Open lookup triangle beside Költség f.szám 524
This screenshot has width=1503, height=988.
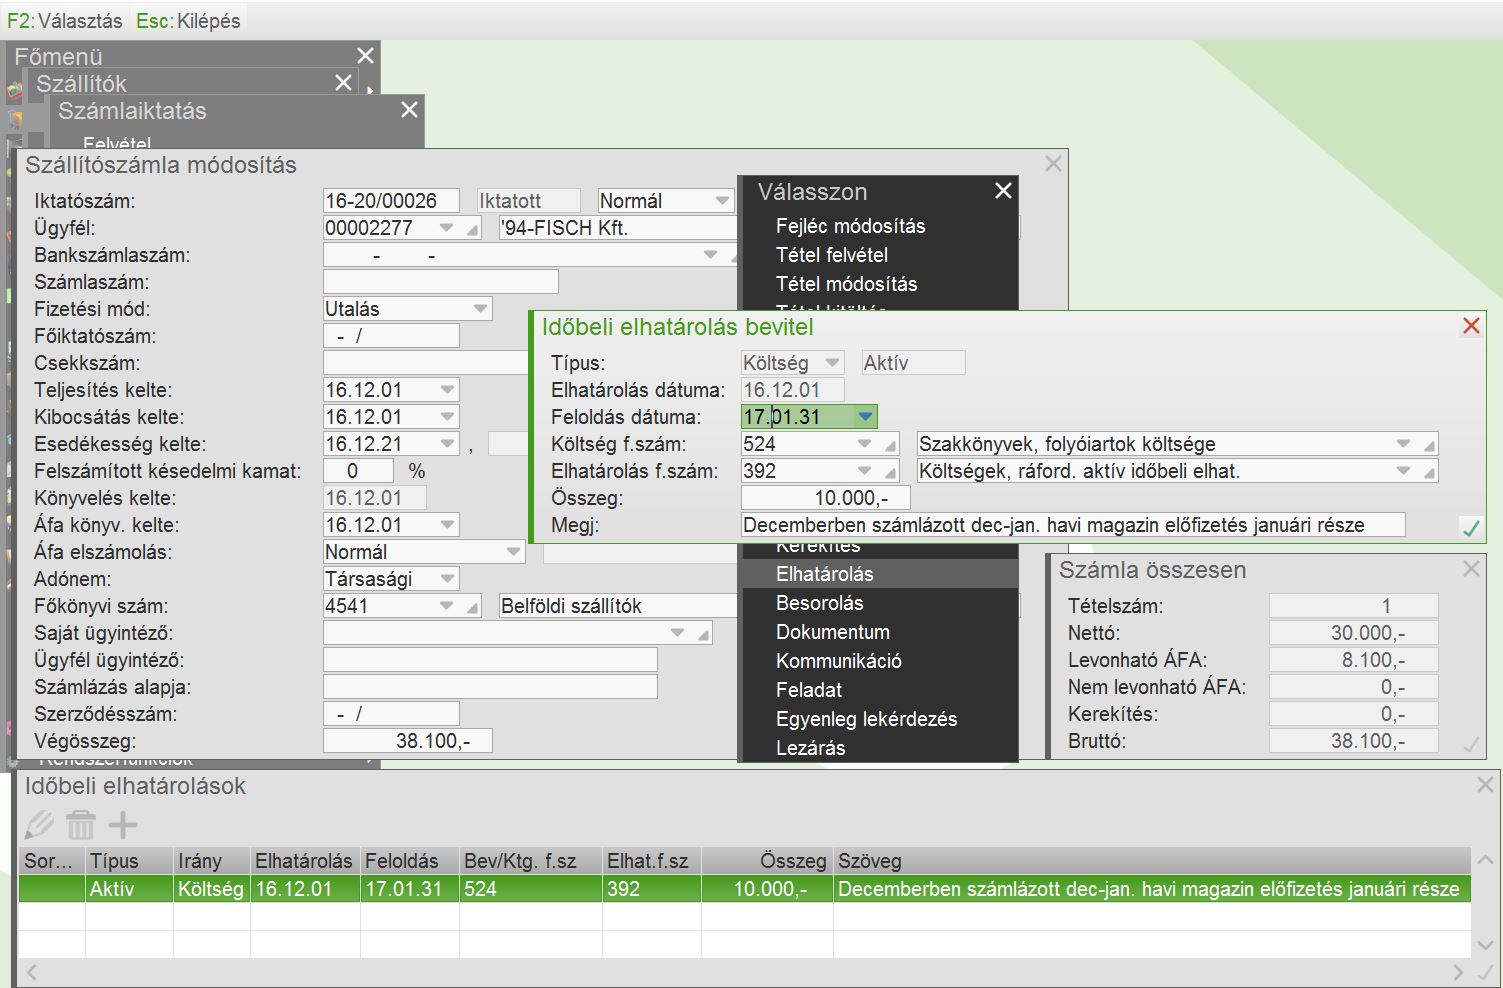[890, 445]
